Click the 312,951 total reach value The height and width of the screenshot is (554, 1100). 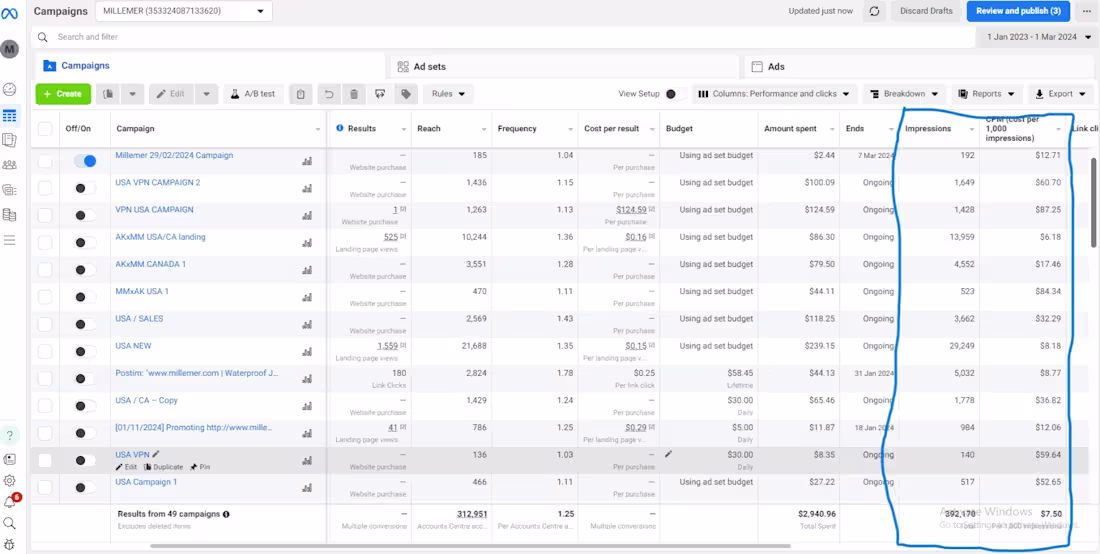pos(471,514)
